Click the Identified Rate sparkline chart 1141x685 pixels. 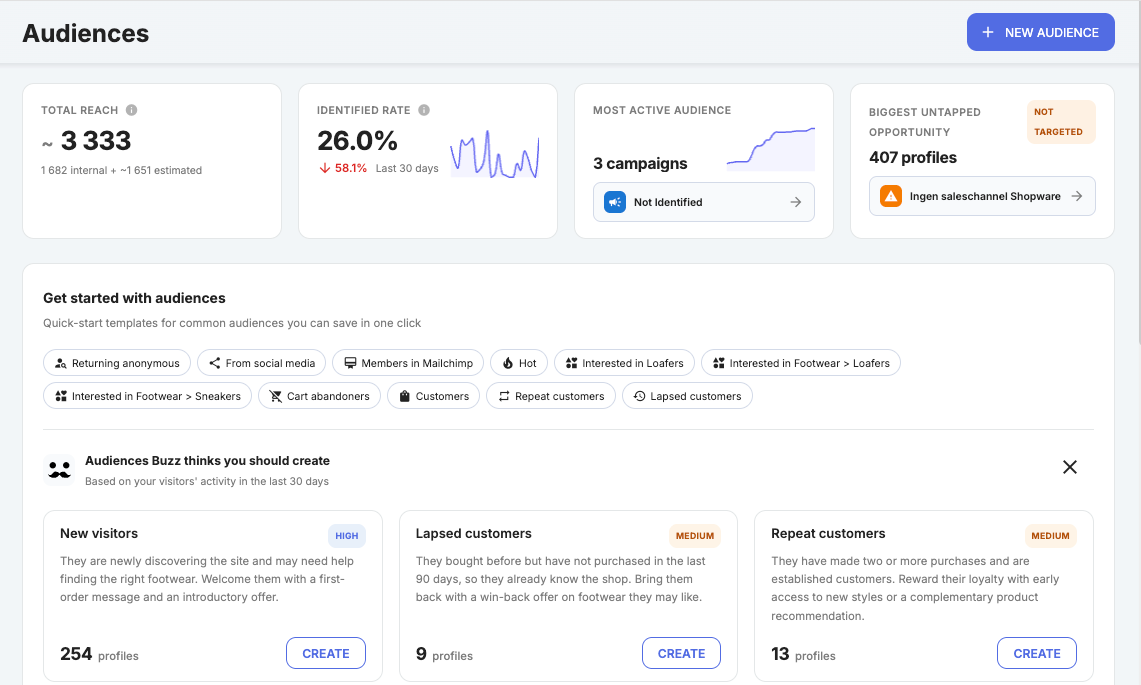pyautogui.click(x=495, y=154)
